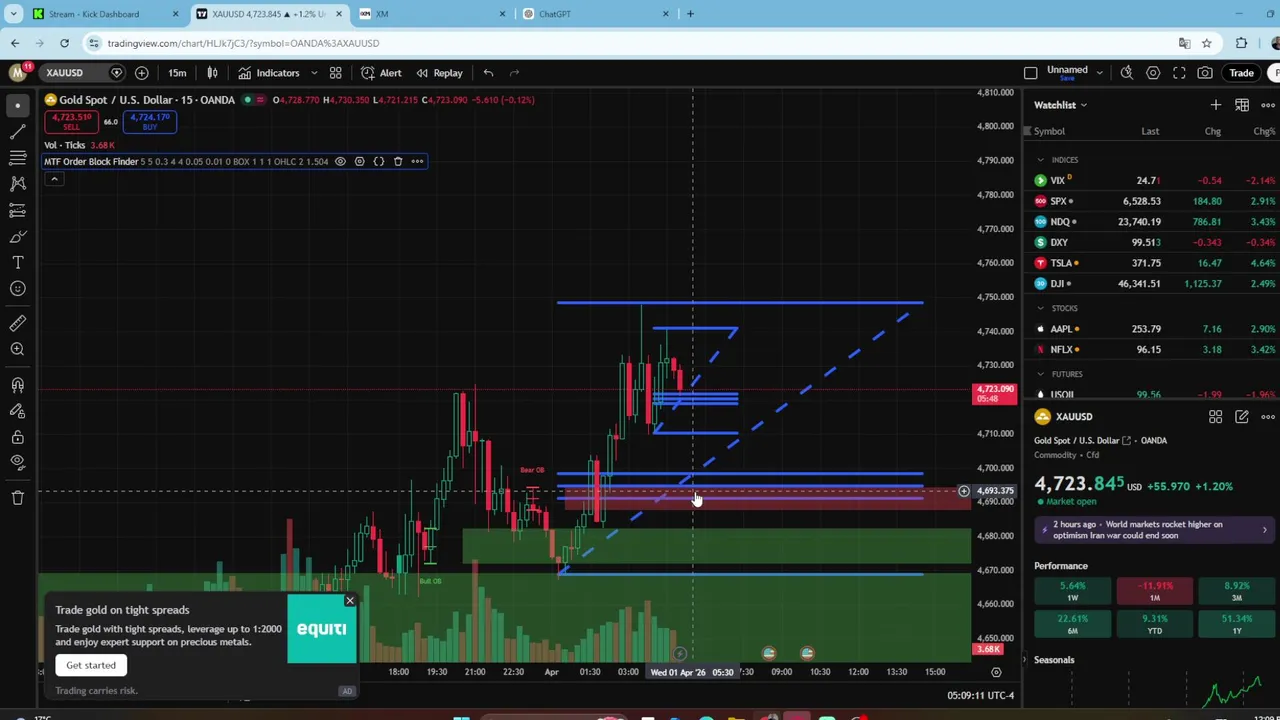Edit XAUUSD note with pencil icon
This screenshot has width=1280, height=720.
click(x=1241, y=417)
